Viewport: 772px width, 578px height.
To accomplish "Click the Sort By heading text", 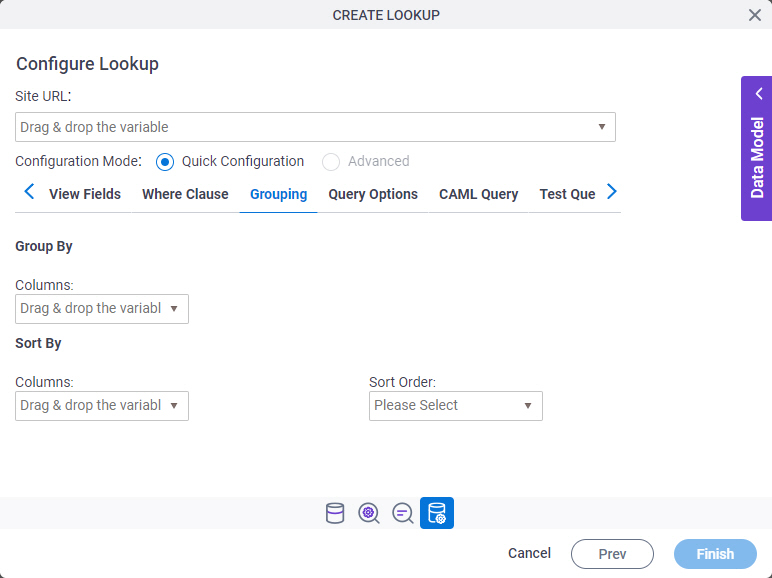I will pos(38,343).
